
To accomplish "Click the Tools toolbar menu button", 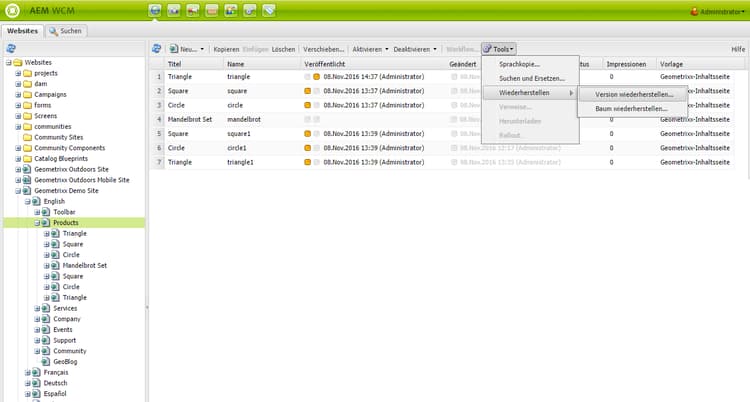I will pos(498,49).
